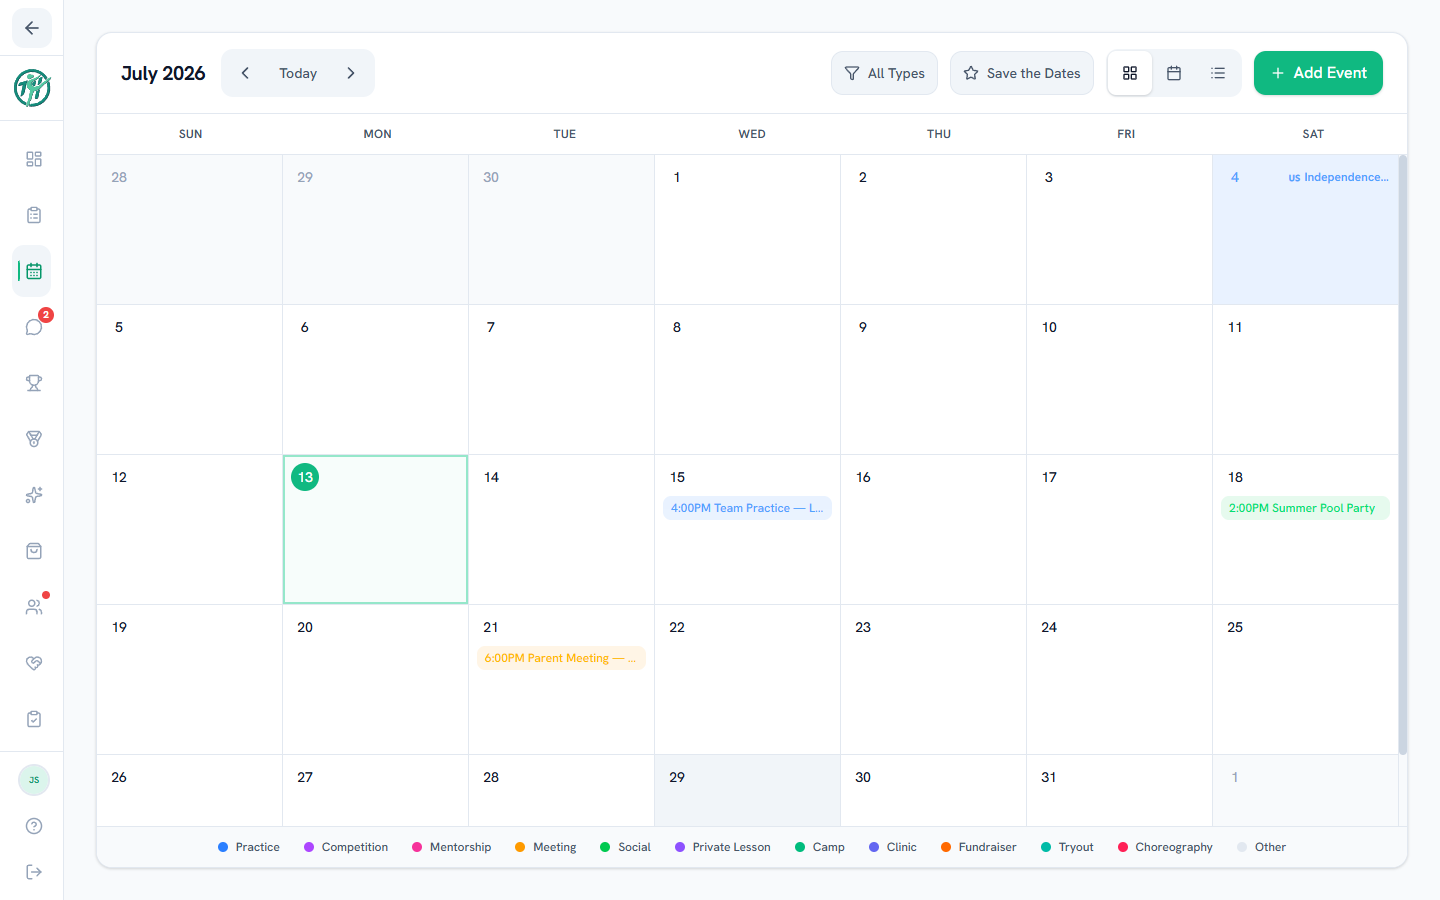Viewport: 1440px width, 900px height.
Task: Select the calendar sidebar icon
Action: (x=34, y=271)
